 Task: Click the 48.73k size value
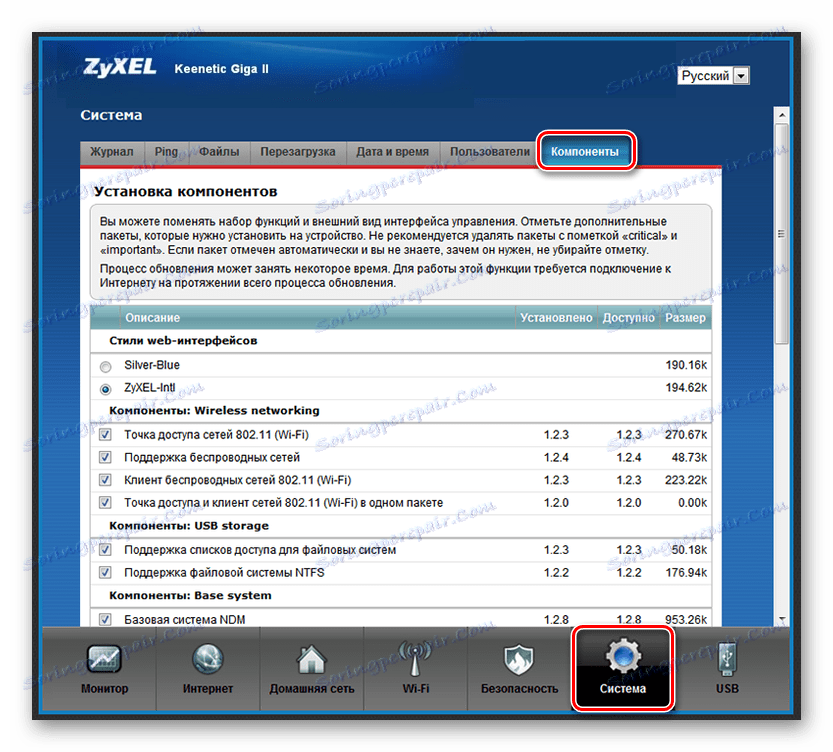coord(689,457)
